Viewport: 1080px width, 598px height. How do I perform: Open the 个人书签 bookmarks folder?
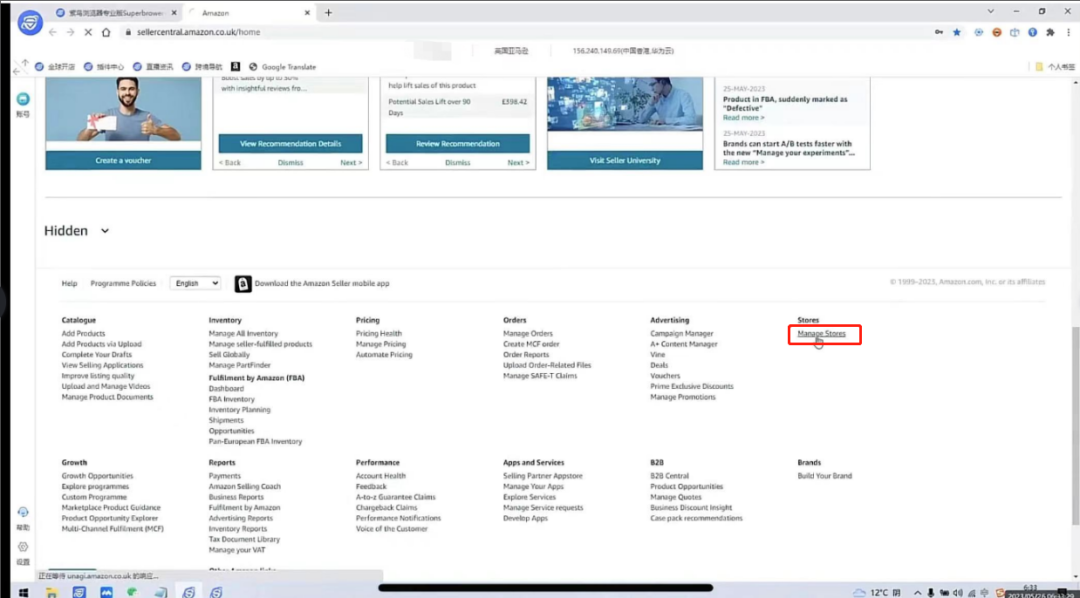coord(1055,67)
